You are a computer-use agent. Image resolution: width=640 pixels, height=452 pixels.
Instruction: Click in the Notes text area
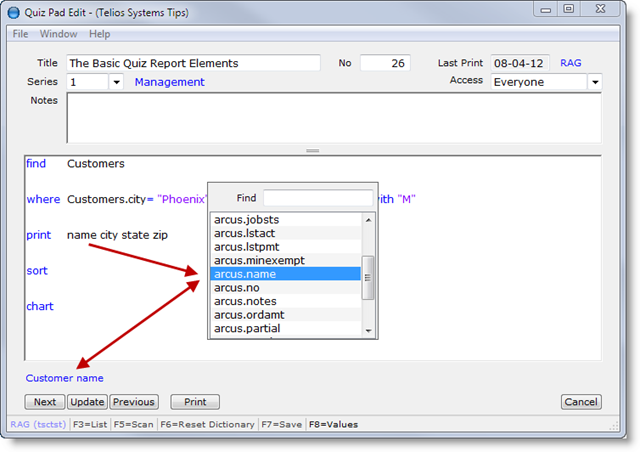pyautogui.click(x=333, y=118)
